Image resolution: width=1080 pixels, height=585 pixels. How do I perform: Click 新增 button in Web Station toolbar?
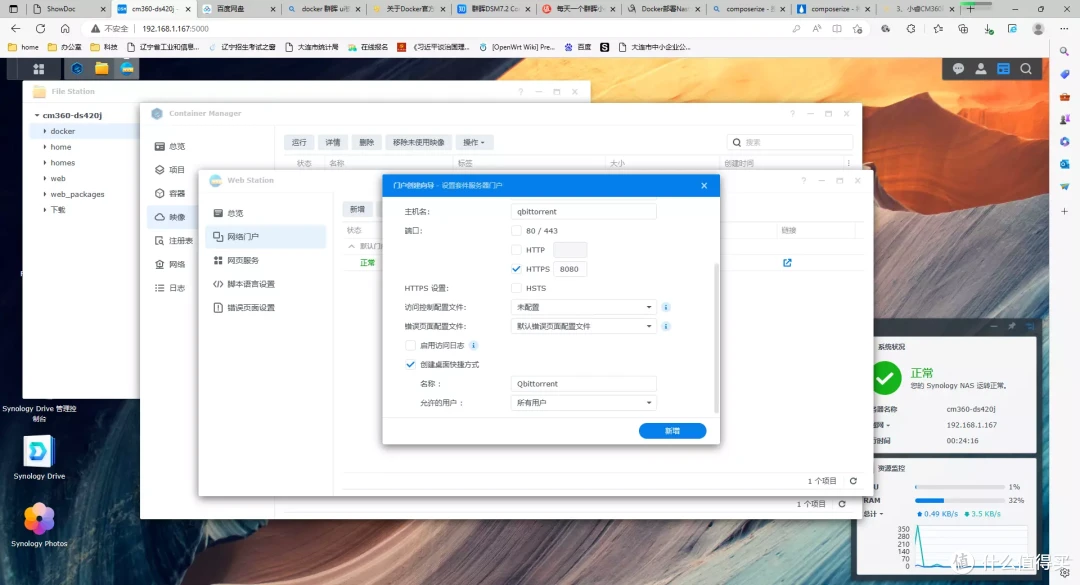tap(357, 209)
